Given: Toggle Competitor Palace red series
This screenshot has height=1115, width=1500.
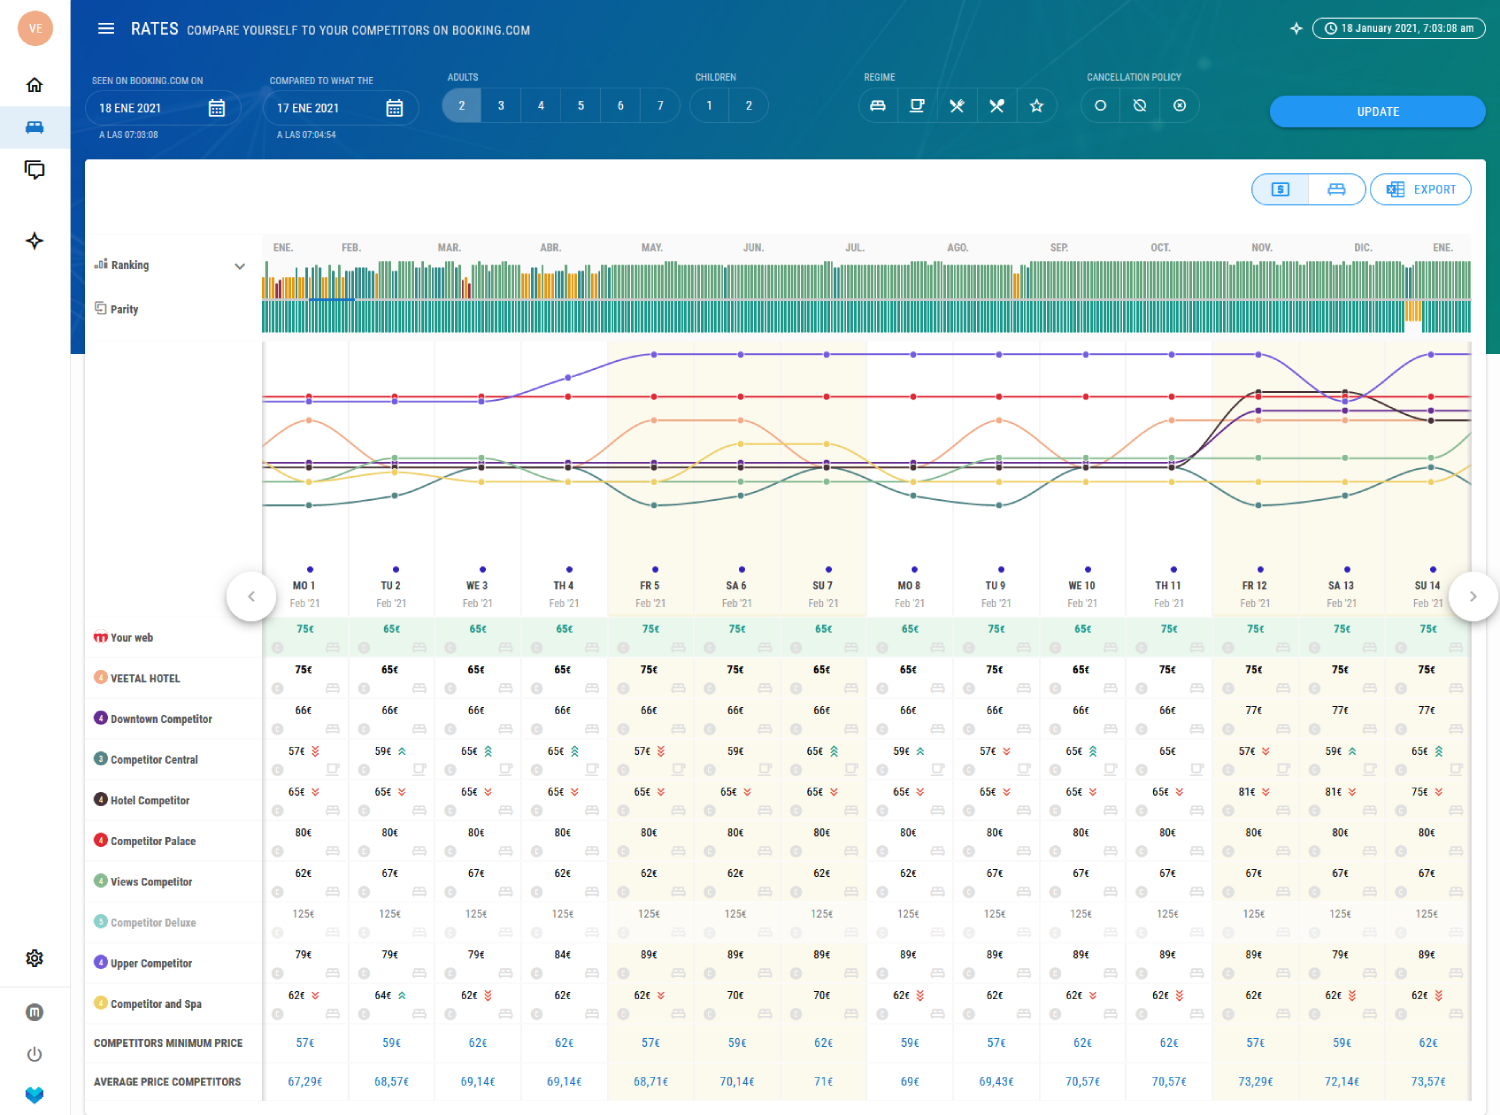Looking at the screenshot, I should 101,840.
